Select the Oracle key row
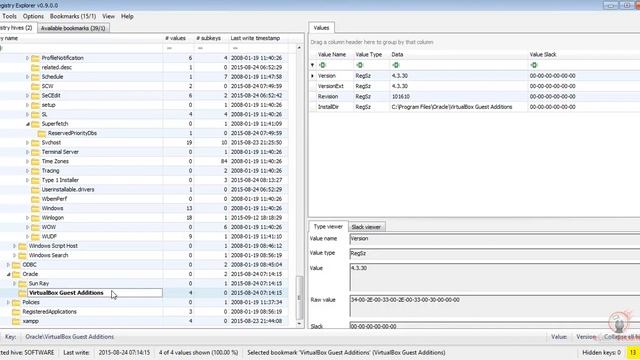640x360 pixels. point(143,274)
